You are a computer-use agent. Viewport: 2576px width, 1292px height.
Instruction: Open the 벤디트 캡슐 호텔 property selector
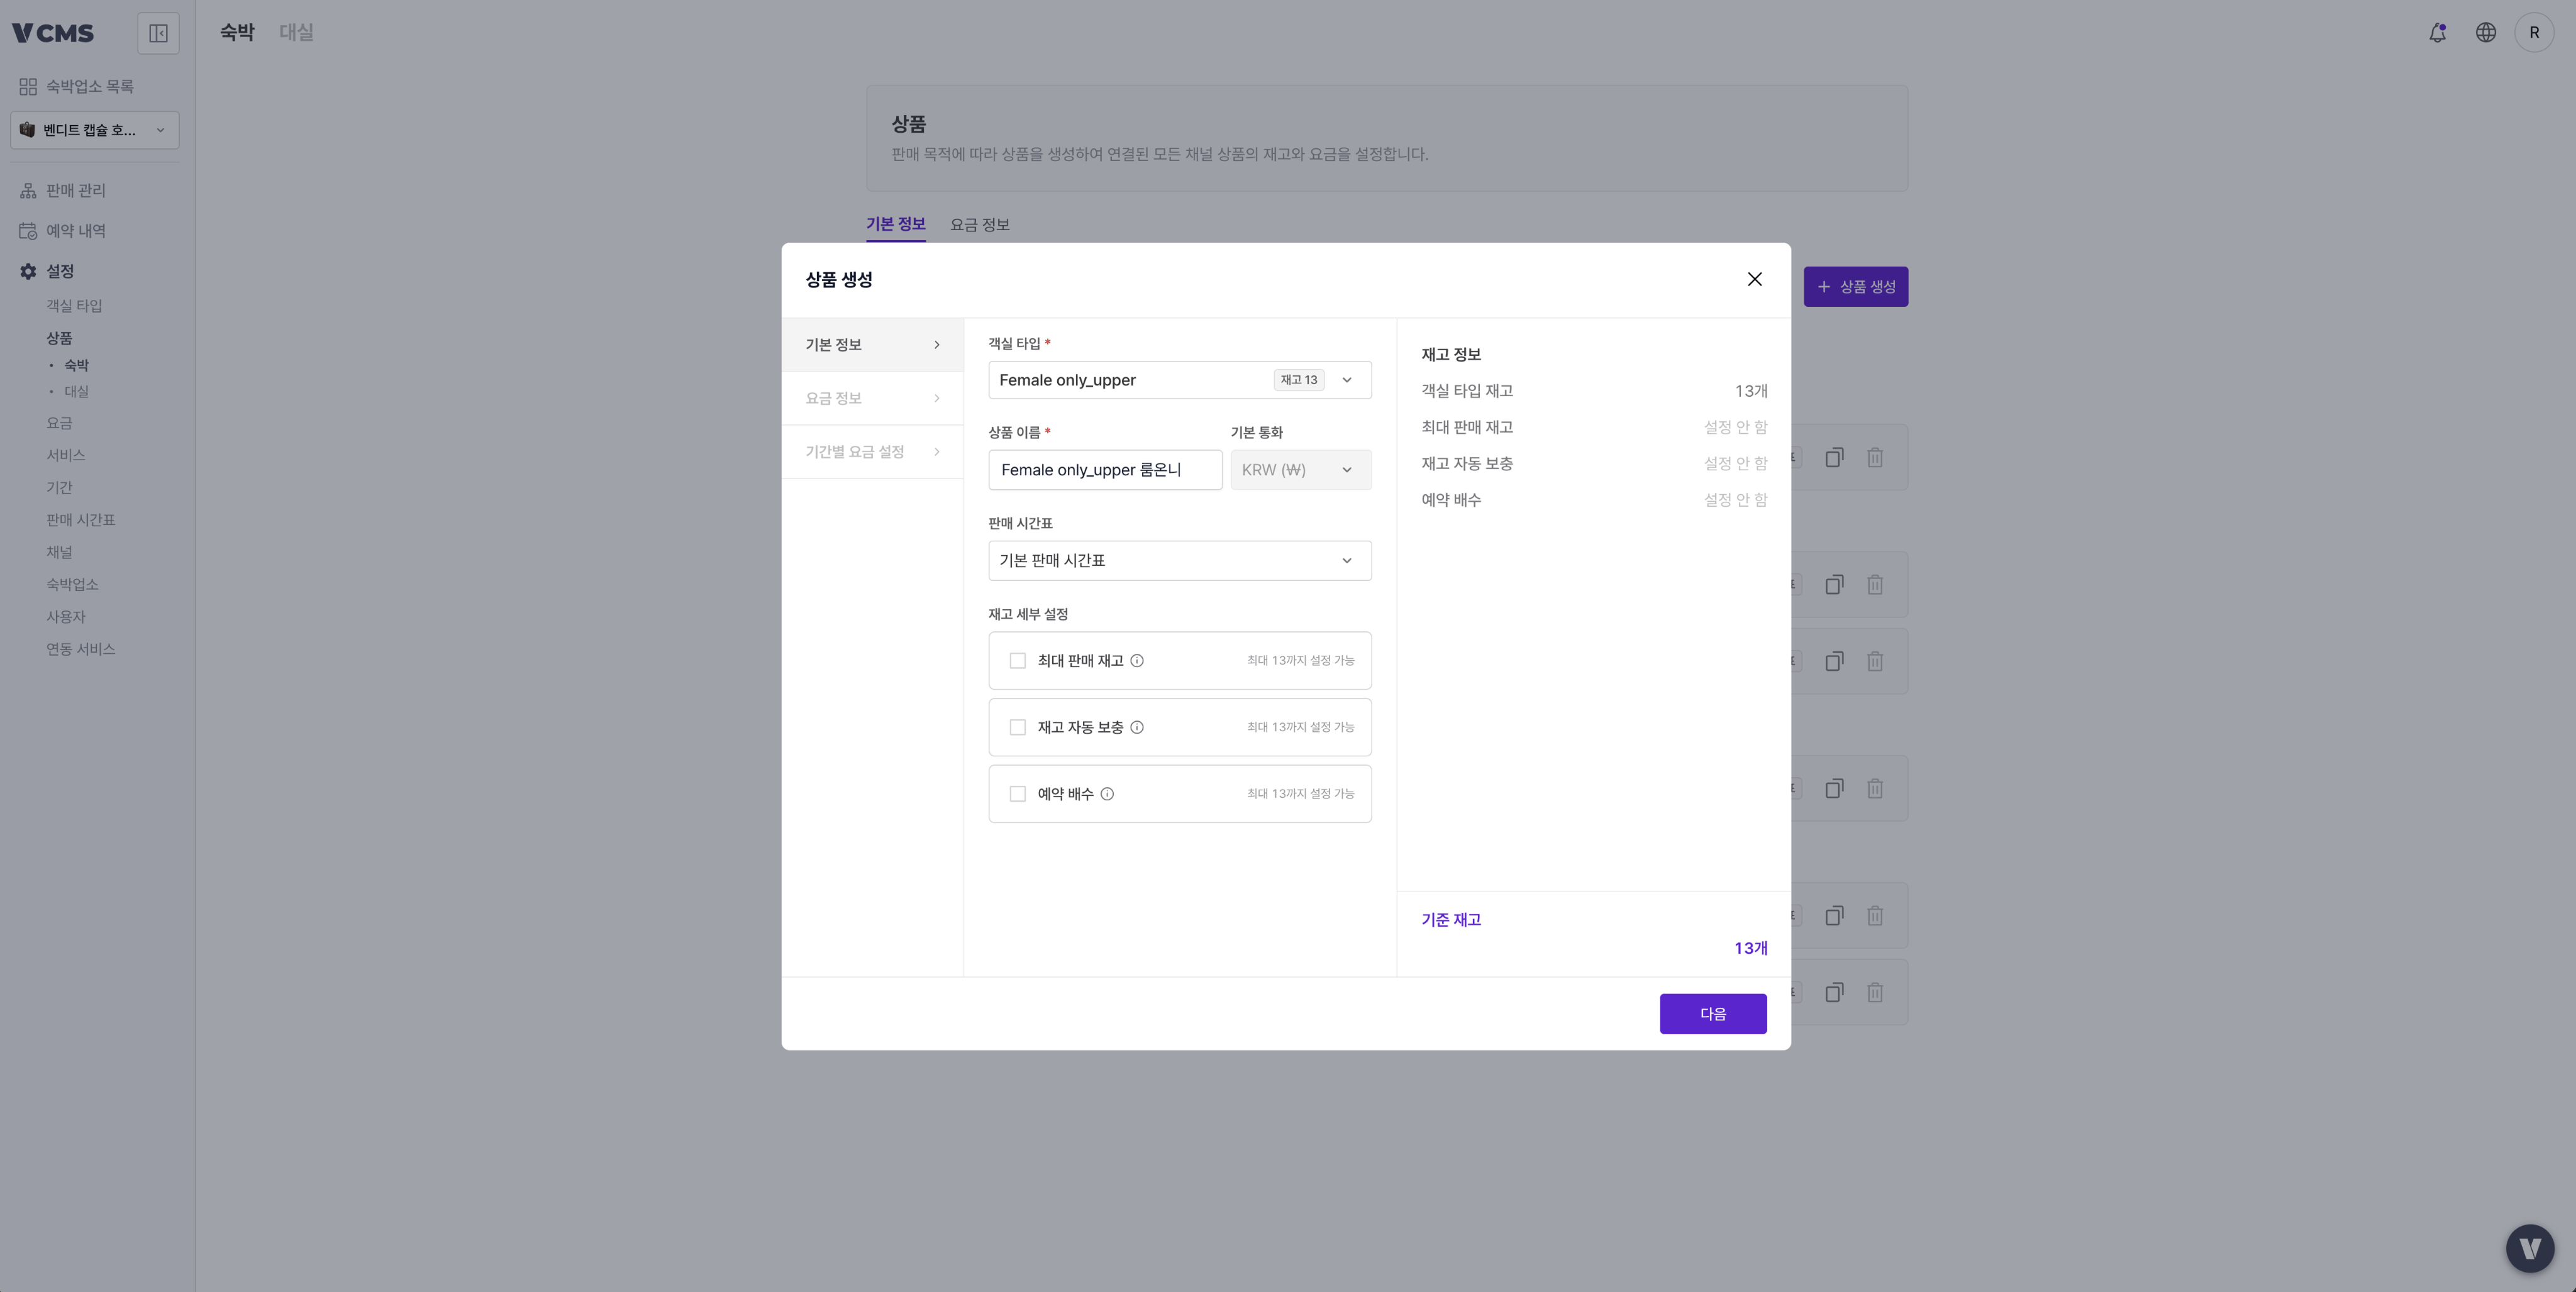(95, 130)
